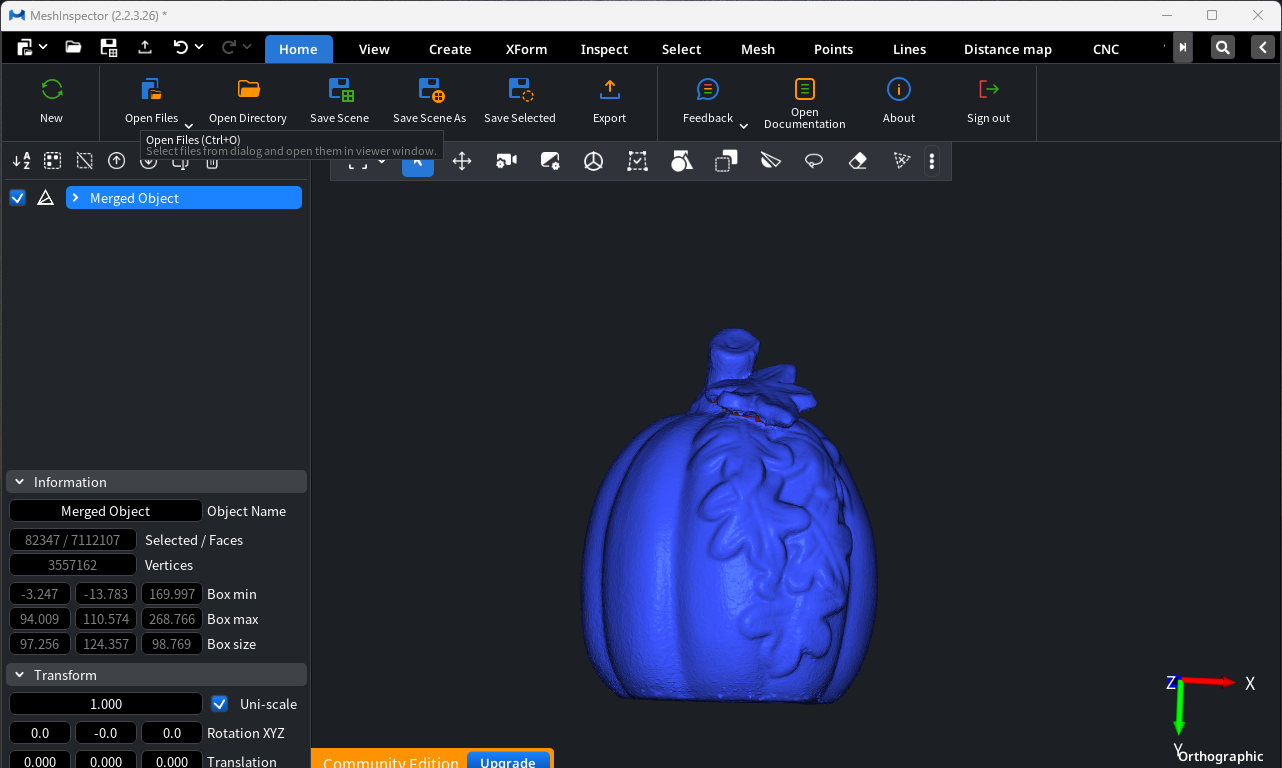Activate the move/transform tool

pyautogui.click(x=462, y=161)
